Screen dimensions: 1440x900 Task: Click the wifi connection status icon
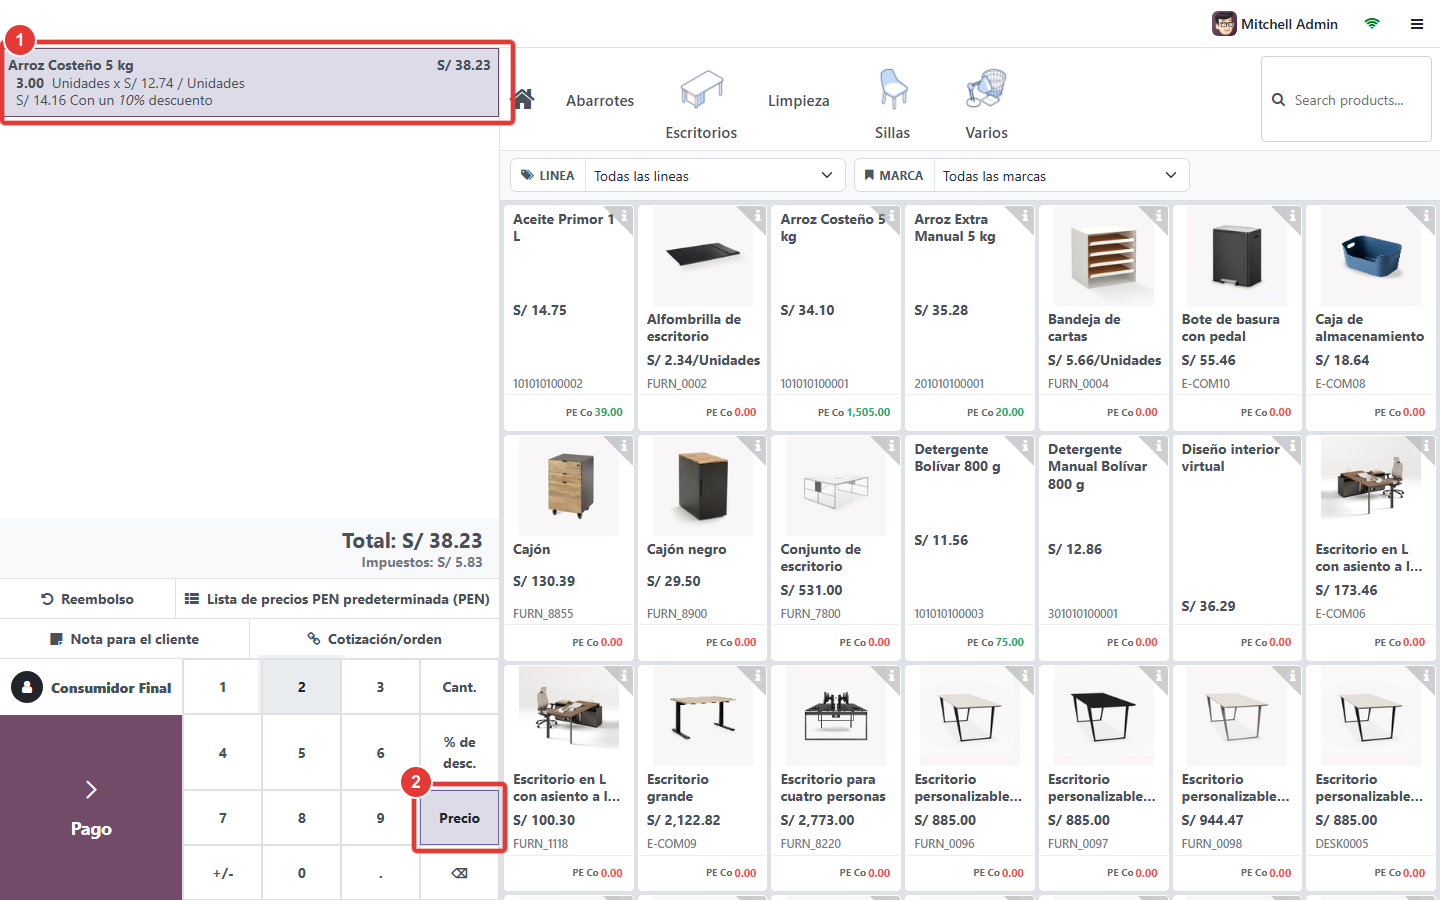click(1372, 24)
